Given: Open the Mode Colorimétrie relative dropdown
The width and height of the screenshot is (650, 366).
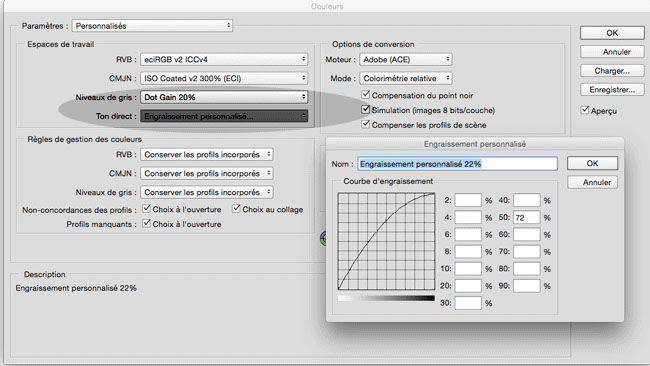Looking at the screenshot, I should [405, 78].
